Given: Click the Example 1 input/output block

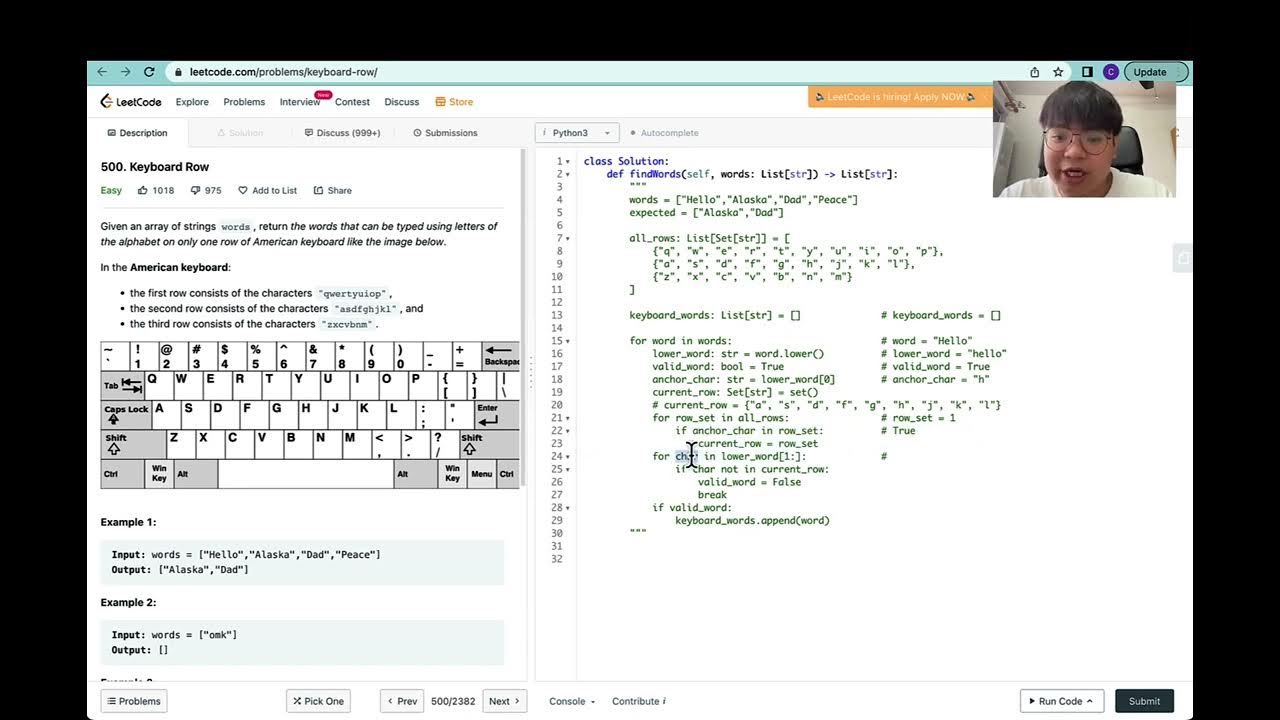Looking at the screenshot, I should 302,562.
